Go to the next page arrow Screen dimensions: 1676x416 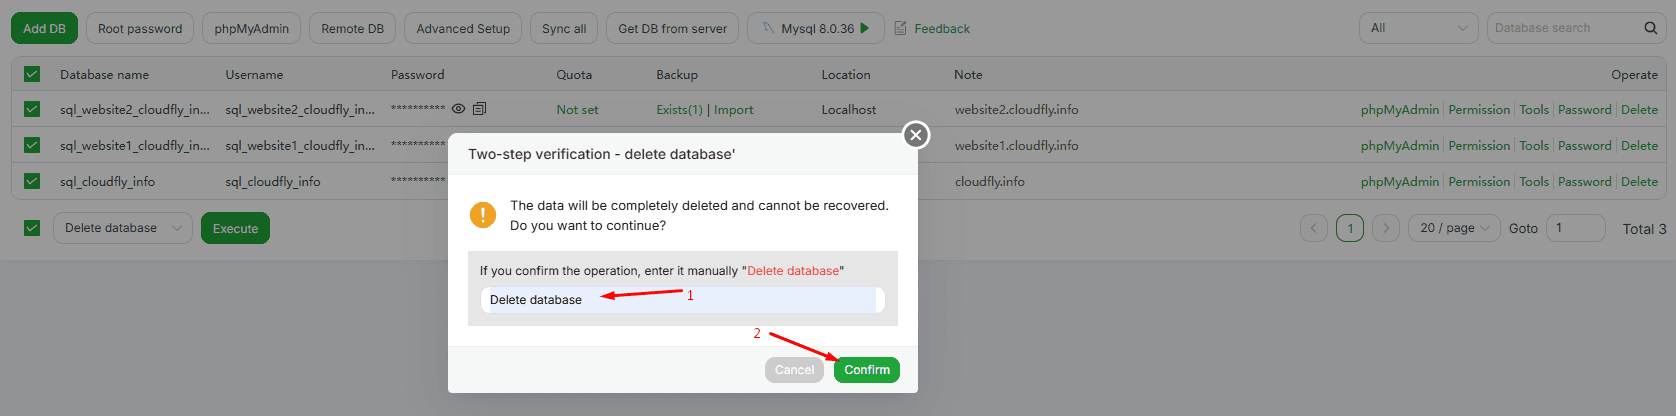point(1385,228)
